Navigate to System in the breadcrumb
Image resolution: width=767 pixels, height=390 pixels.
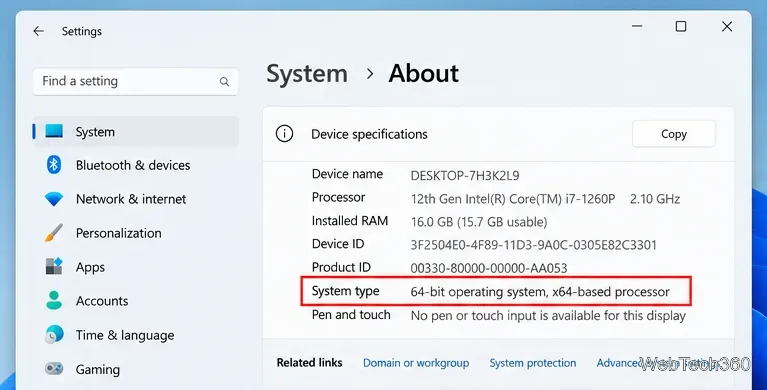(307, 74)
